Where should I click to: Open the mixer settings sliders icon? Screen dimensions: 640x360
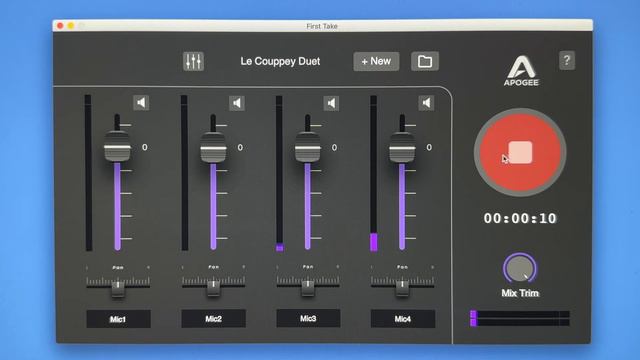(193, 61)
